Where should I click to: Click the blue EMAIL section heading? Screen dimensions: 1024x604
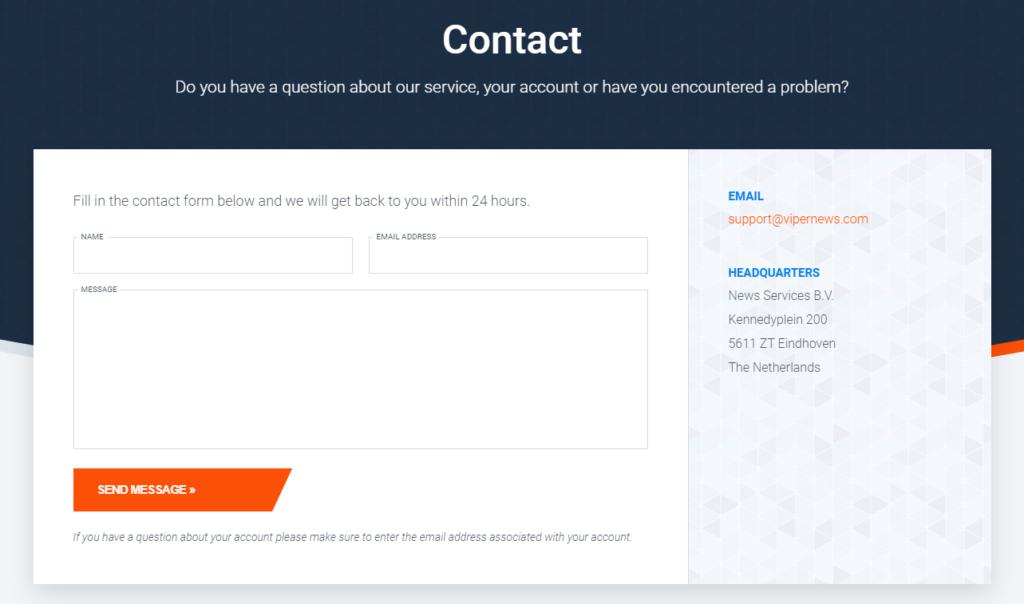click(x=746, y=196)
